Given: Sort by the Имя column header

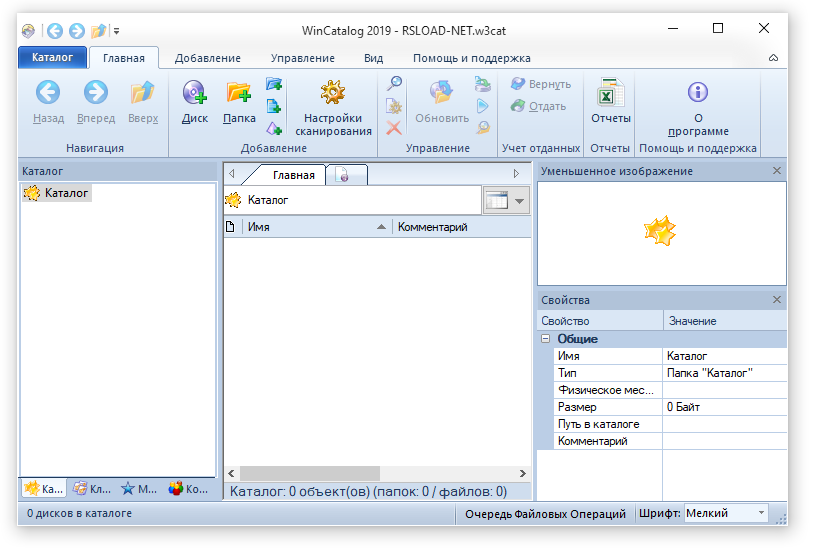Looking at the screenshot, I should point(317,227).
